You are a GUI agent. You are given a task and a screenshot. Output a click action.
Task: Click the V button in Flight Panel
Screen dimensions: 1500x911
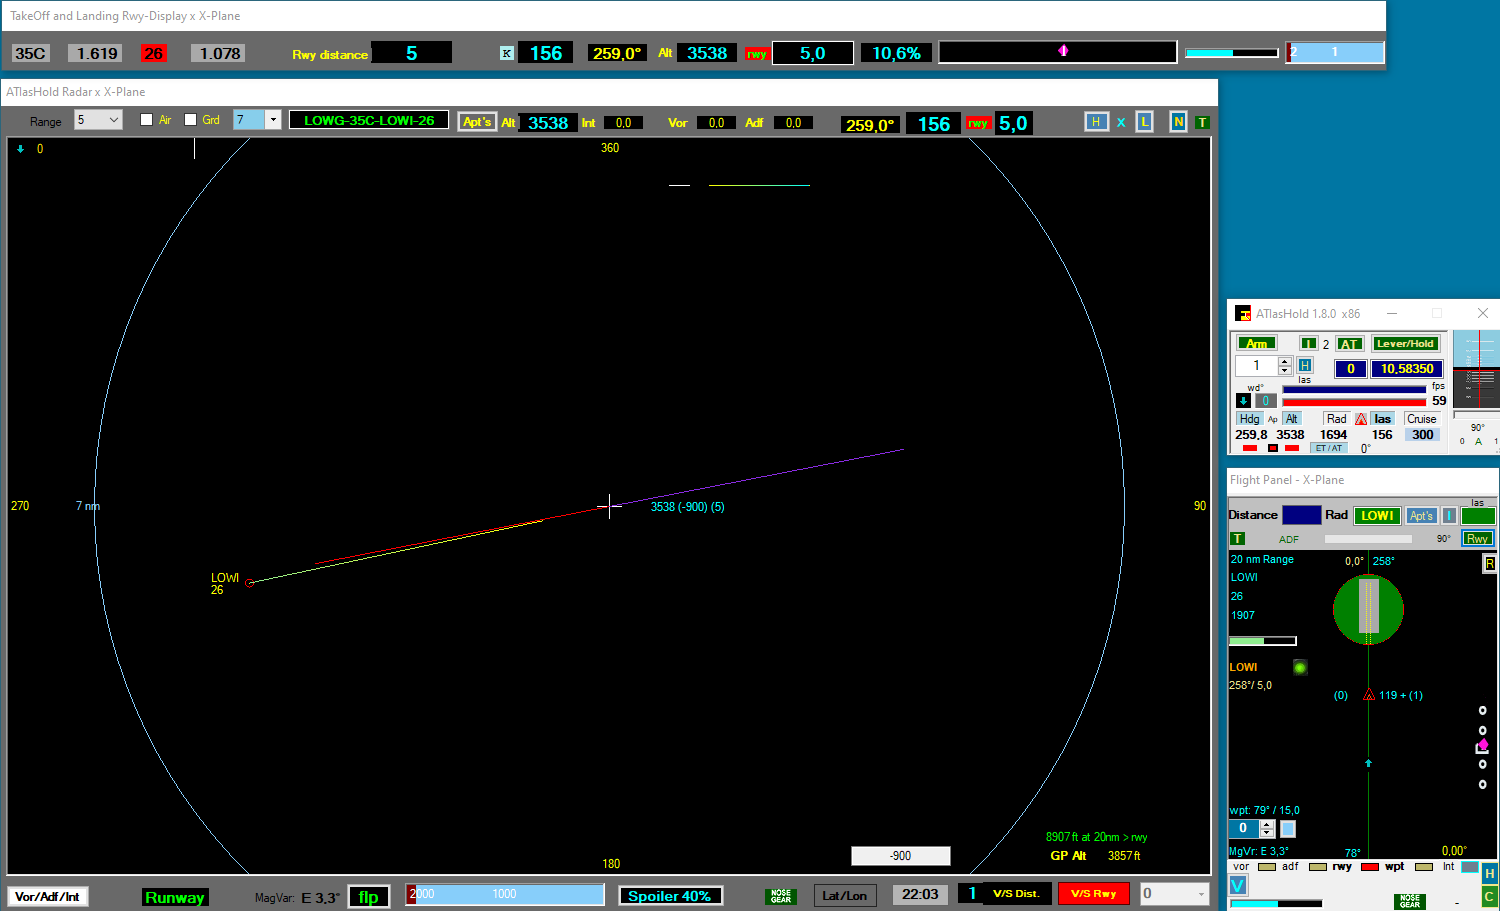point(1238,885)
